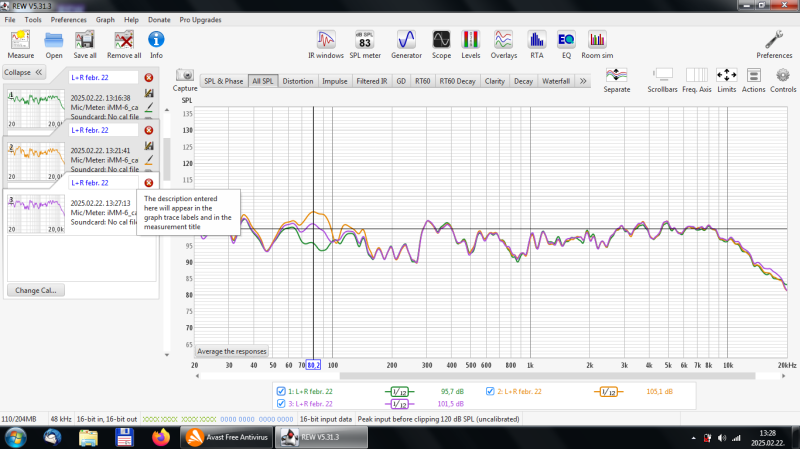
Task: Remove all measurements
Action: [124, 44]
